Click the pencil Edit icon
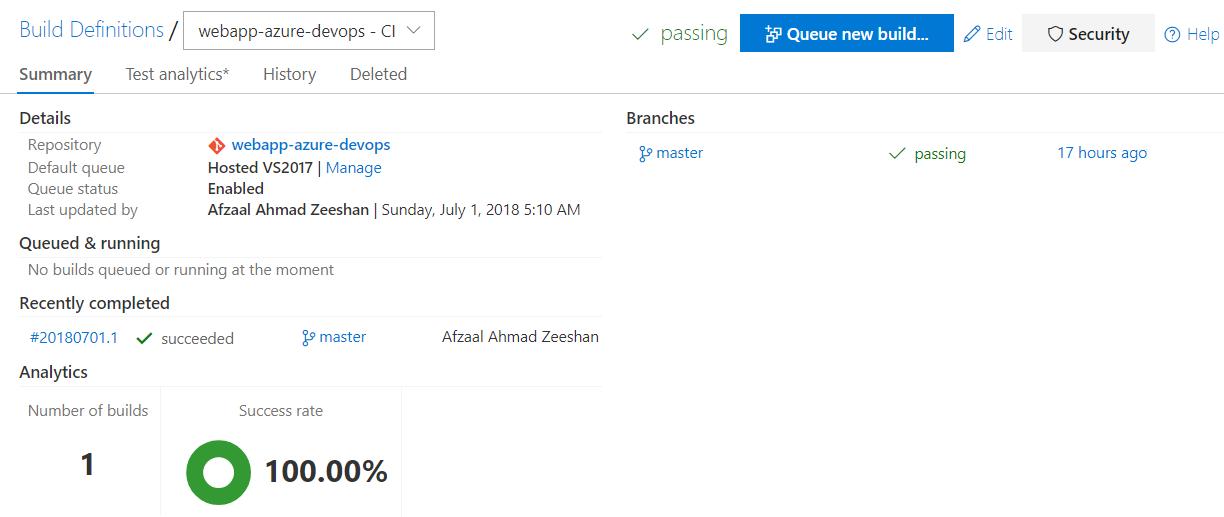This screenshot has height=517, width=1224. (972, 34)
